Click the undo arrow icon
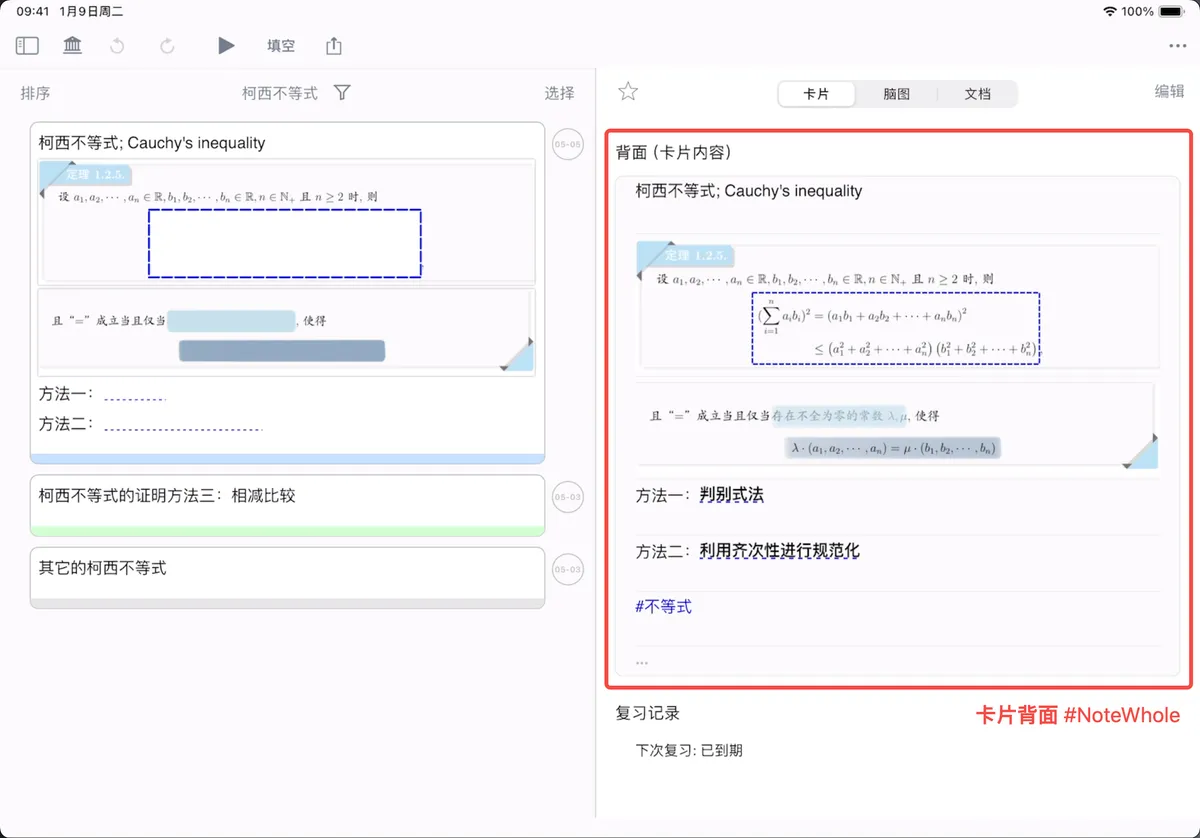This screenshot has height=838, width=1200. tap(117, 46)
